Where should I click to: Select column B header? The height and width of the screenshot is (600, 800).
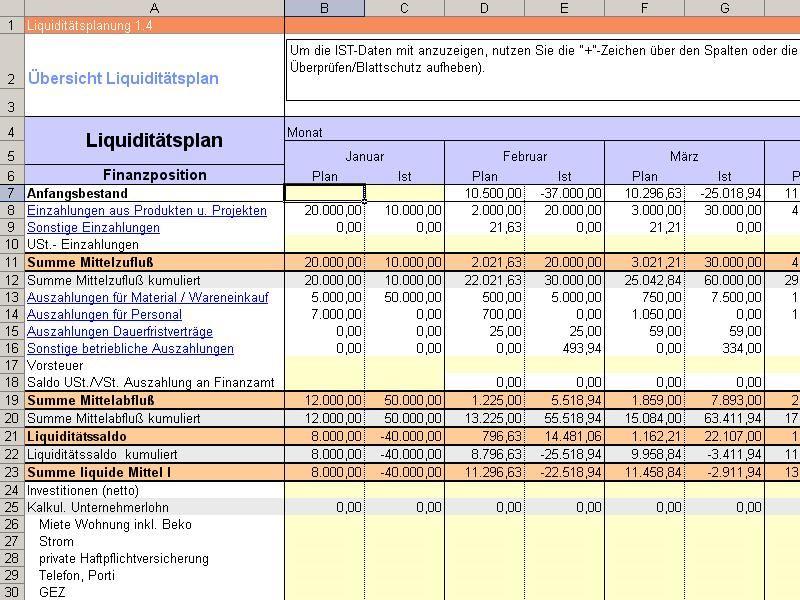pyautogui.click(x=324, y=8)
